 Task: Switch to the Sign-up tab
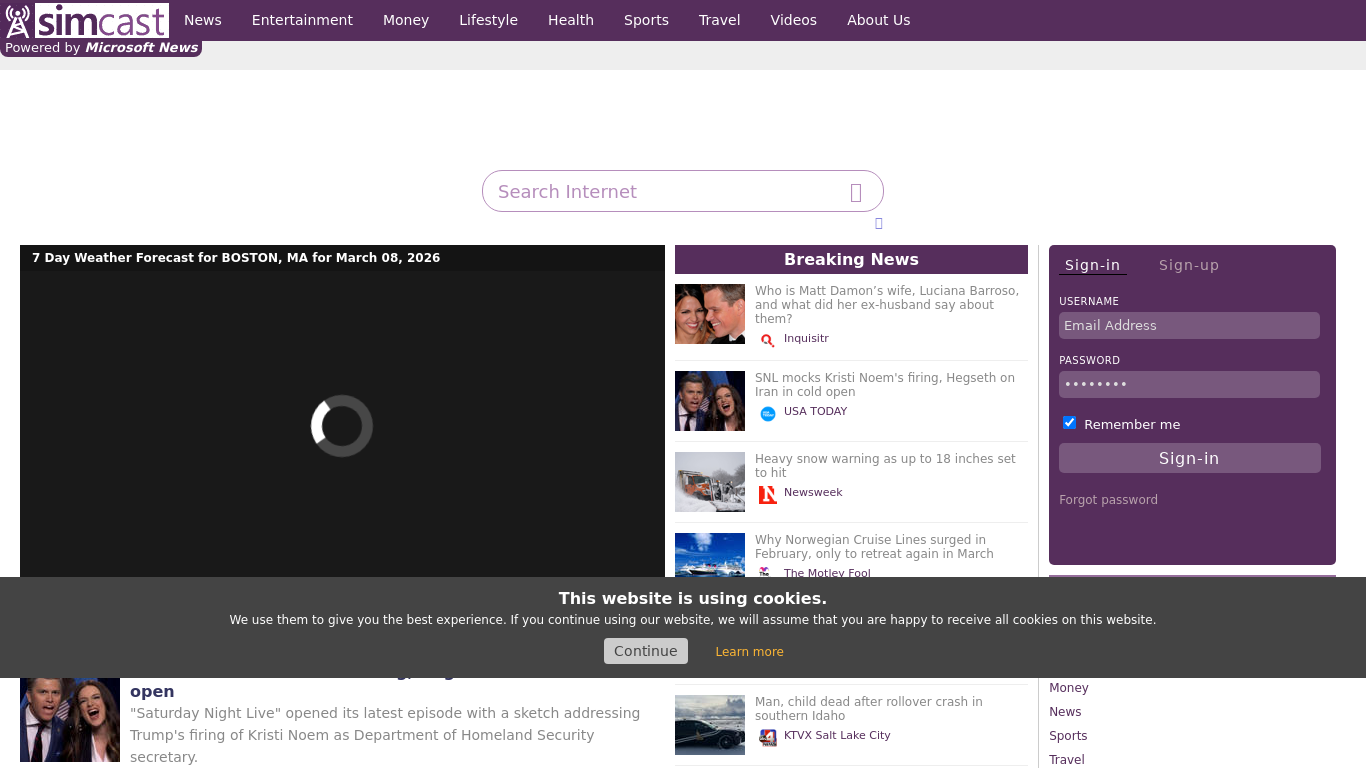click(1188, 265)
